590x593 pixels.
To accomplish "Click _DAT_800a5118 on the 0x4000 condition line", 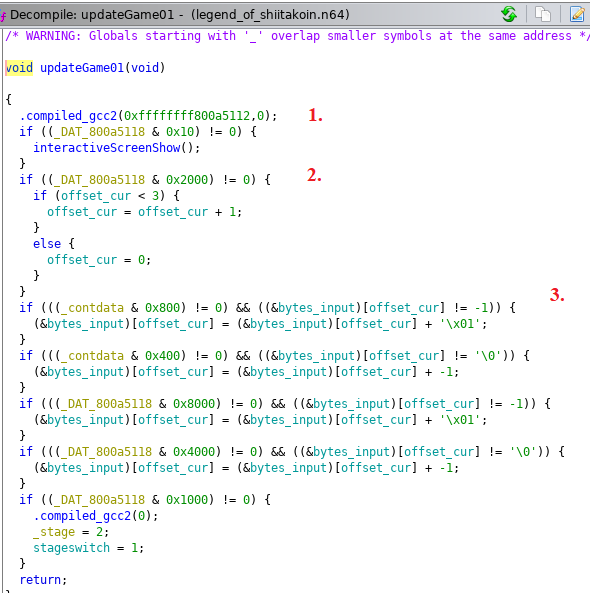I will click(x=106, y=452).
